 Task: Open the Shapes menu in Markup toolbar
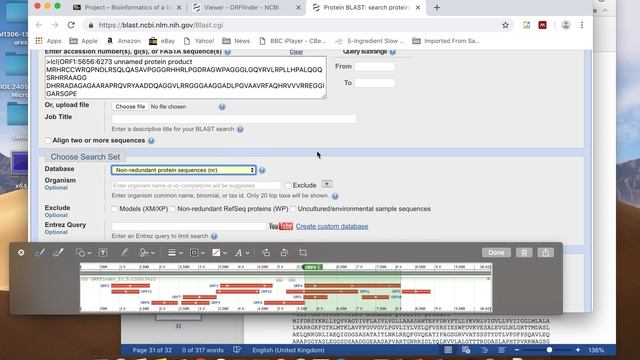[83, 253]
